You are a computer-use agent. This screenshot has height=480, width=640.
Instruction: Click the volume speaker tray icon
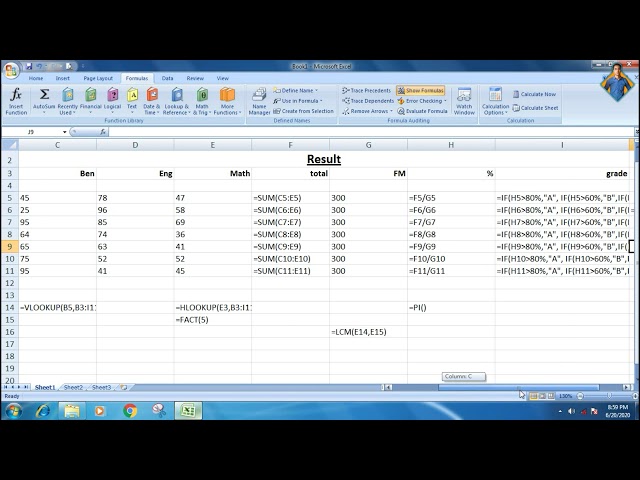(571, 411)
